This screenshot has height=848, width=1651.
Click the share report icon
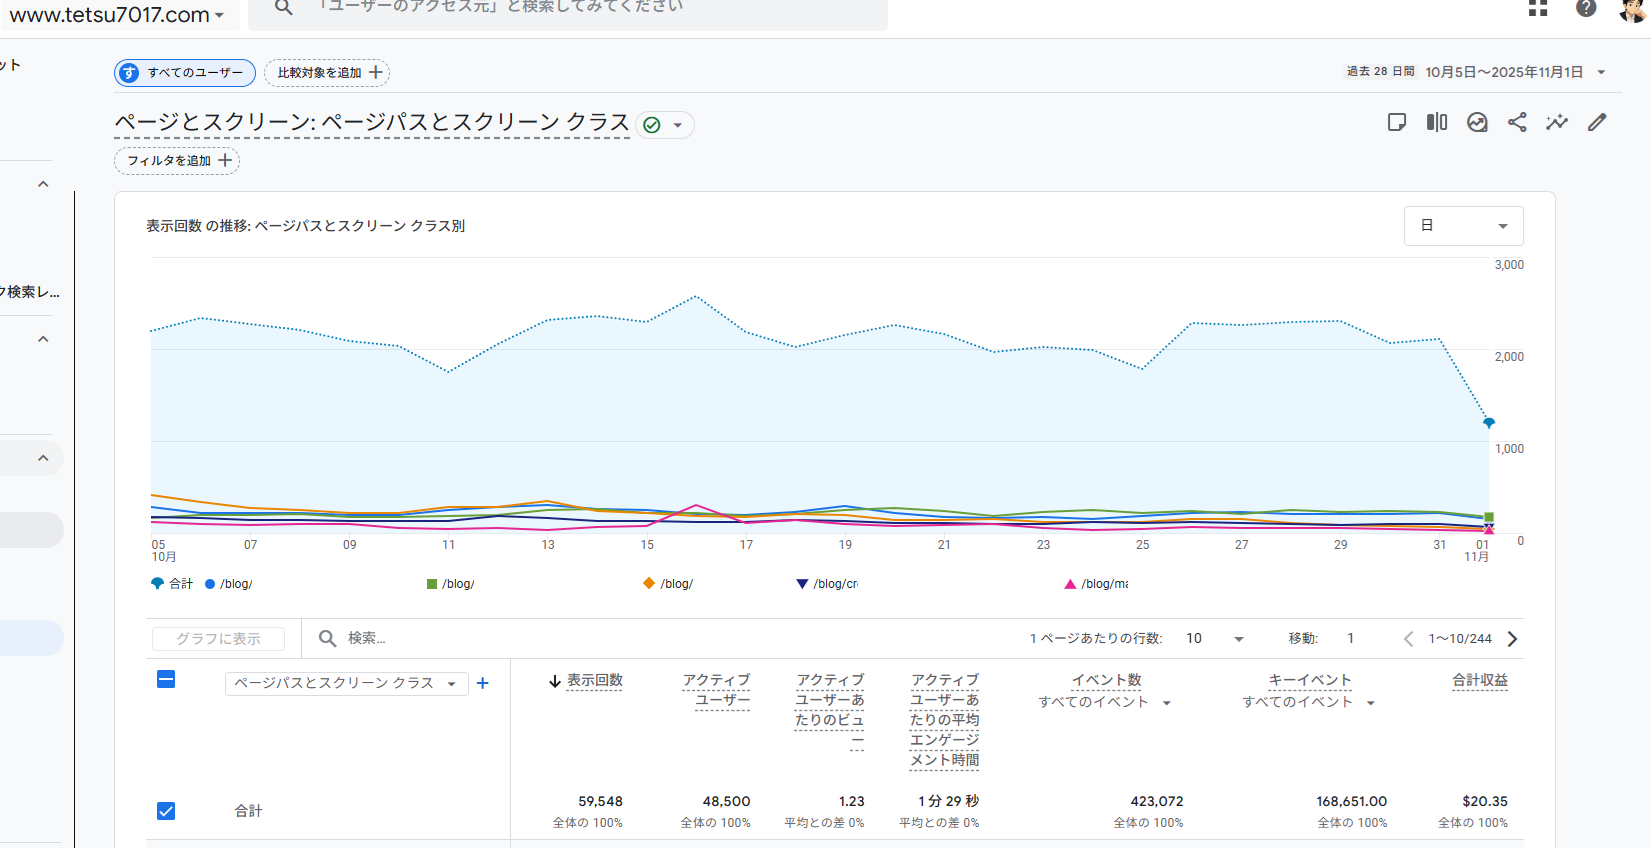coord(1517,122)
